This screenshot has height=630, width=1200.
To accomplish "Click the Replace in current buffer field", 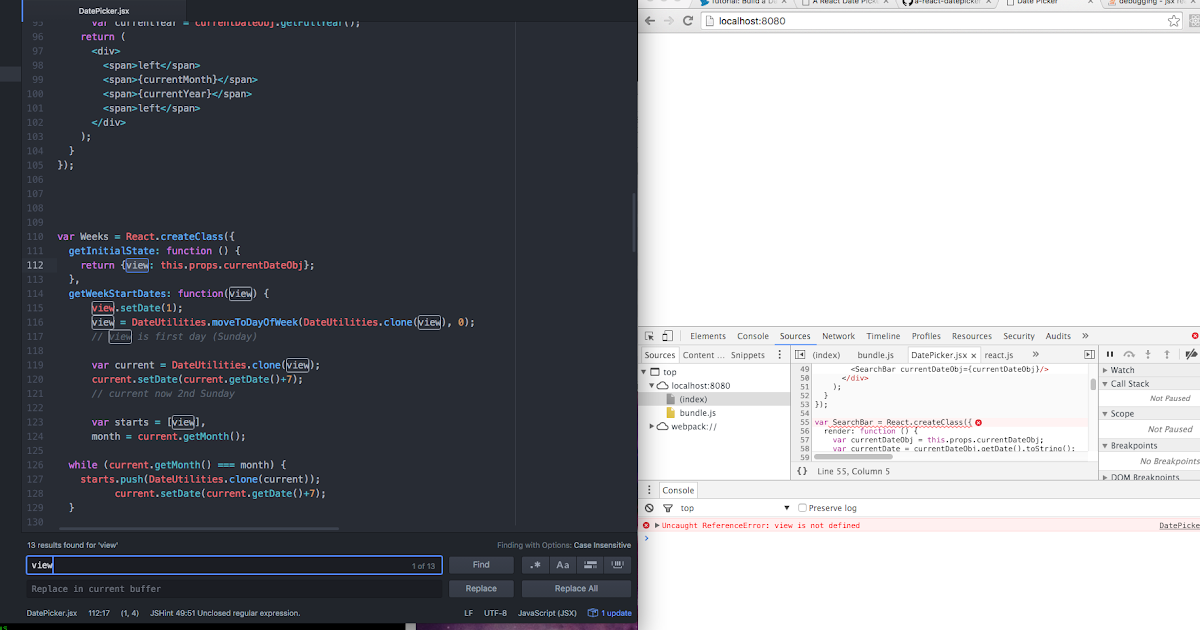I will [232, 589].
